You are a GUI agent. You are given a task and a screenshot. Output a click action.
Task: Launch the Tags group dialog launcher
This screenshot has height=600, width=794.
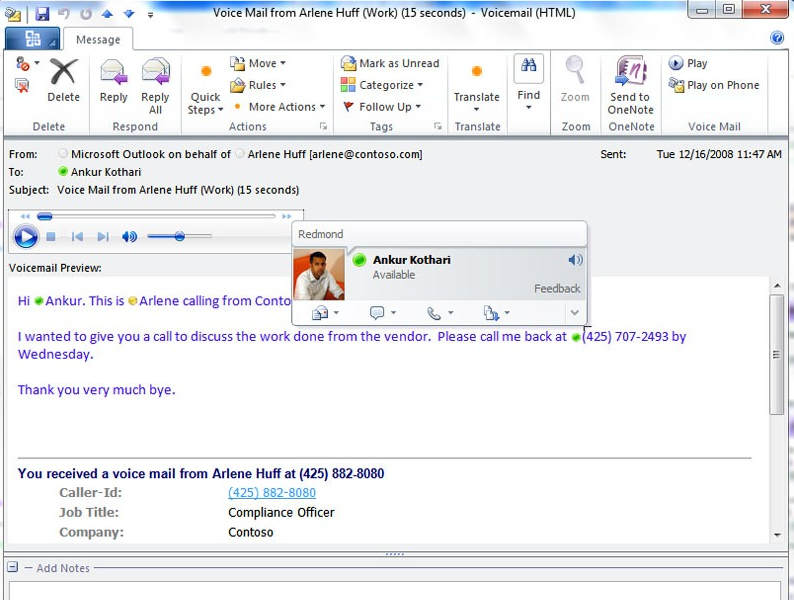(438, 126)
